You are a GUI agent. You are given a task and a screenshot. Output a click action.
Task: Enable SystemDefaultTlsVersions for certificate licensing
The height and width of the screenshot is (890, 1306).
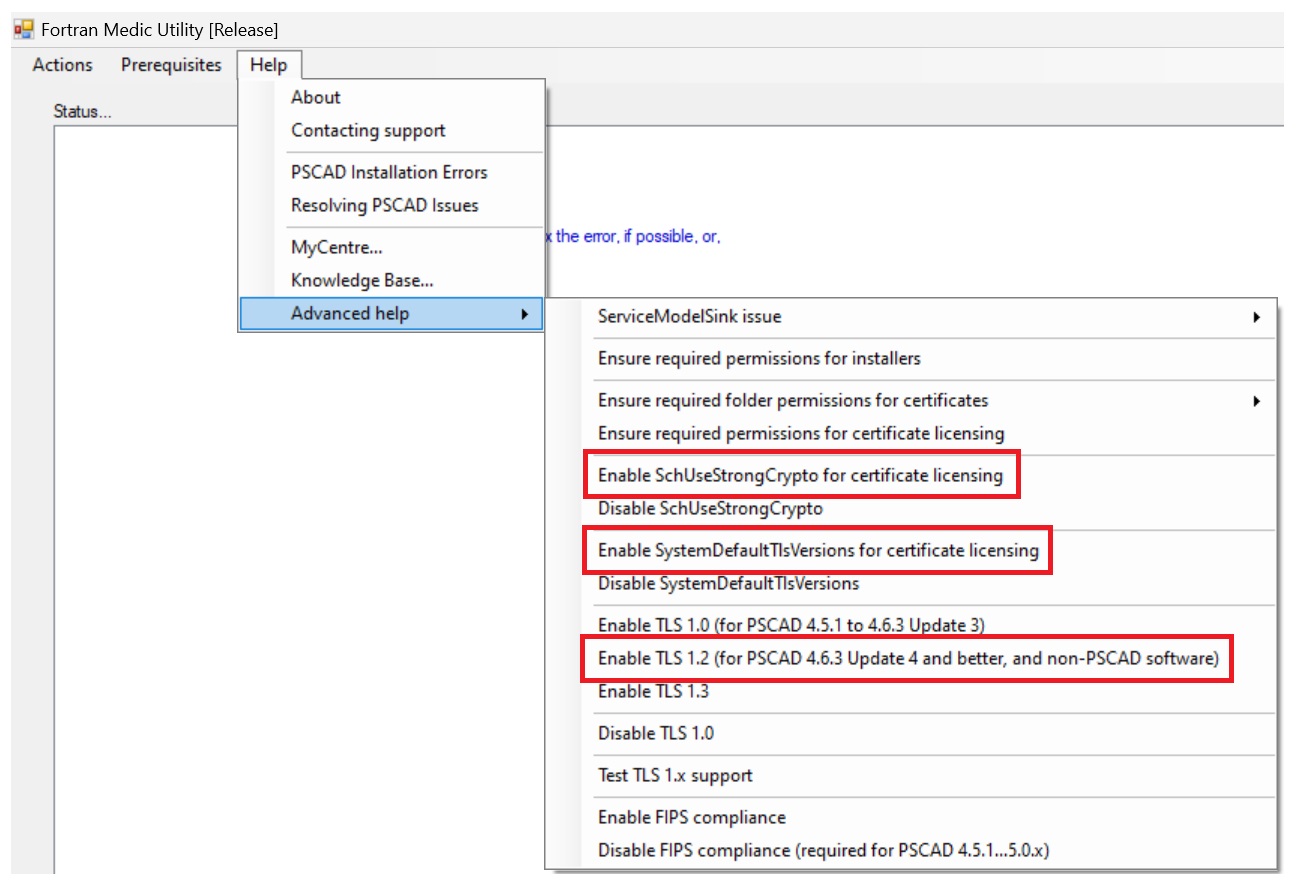(817, 551)
